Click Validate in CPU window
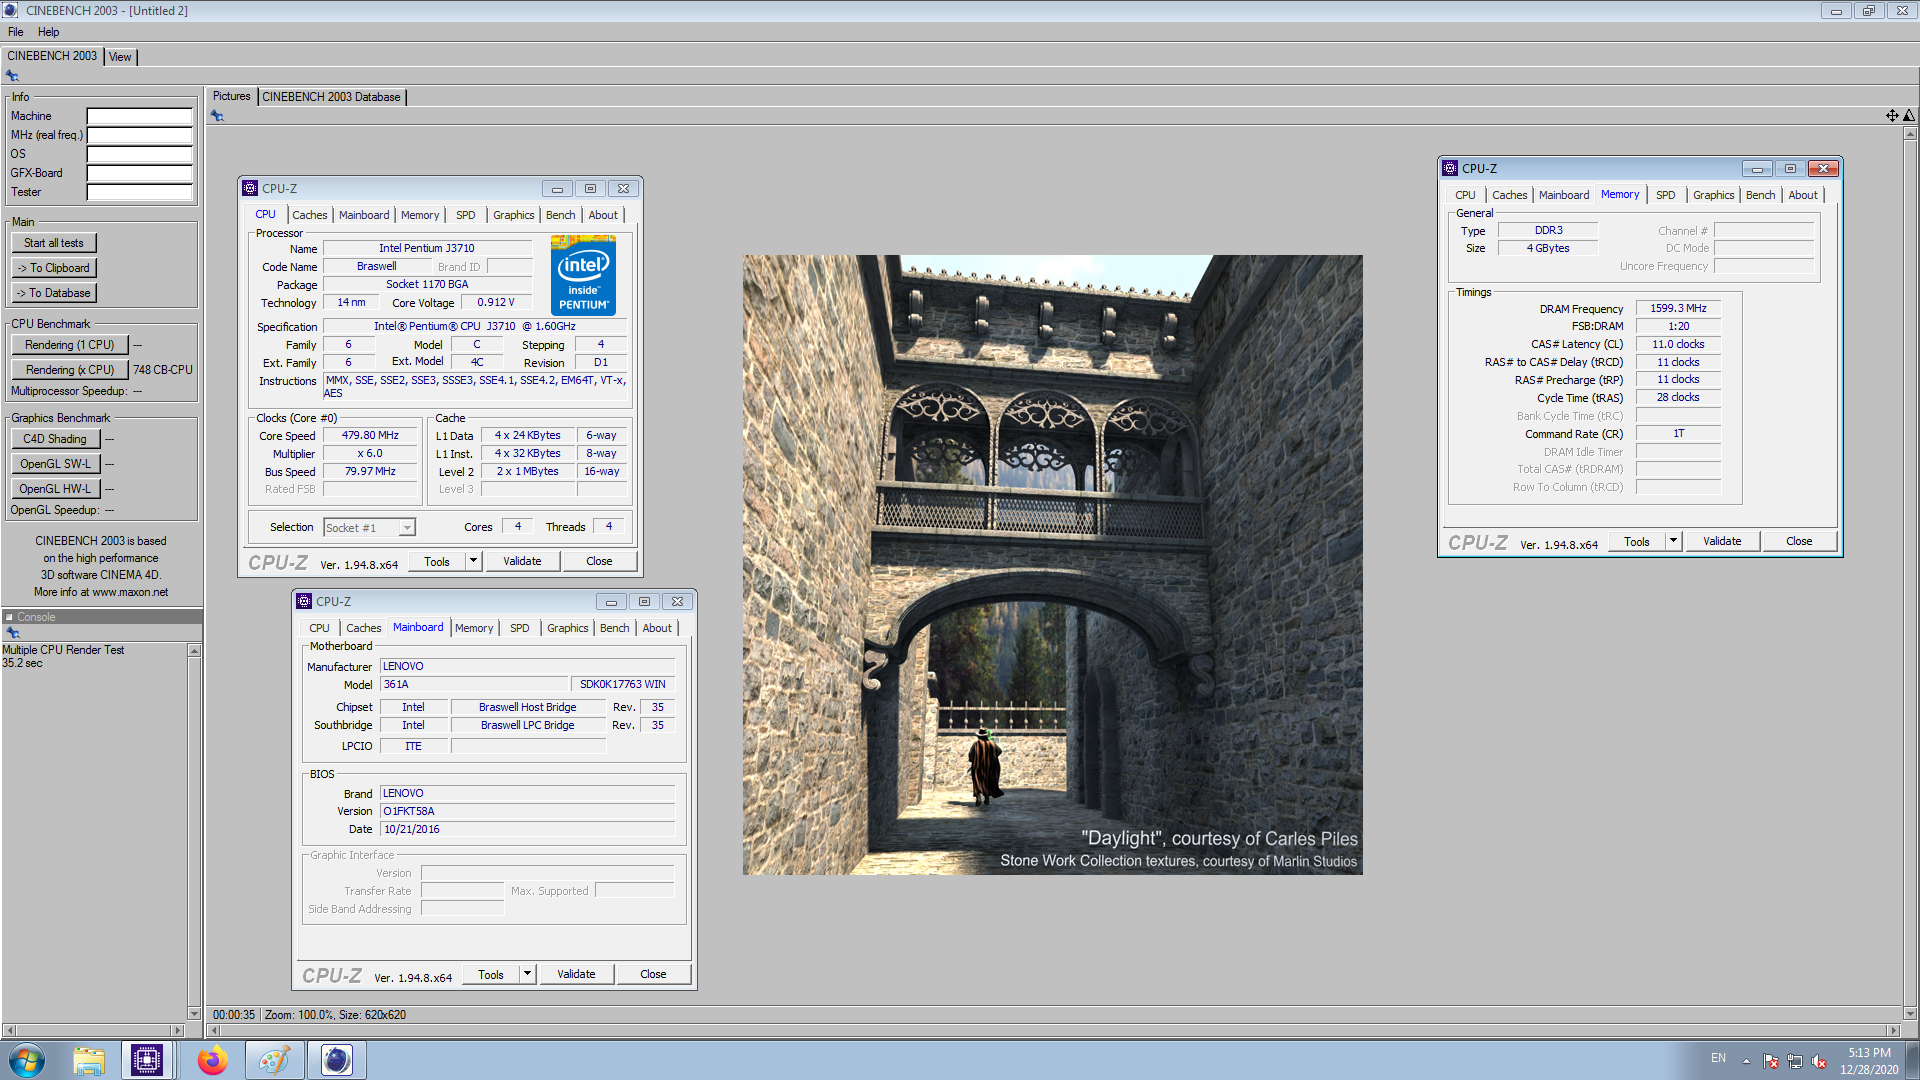The image size is (1920, 1080). pos(522,561)
